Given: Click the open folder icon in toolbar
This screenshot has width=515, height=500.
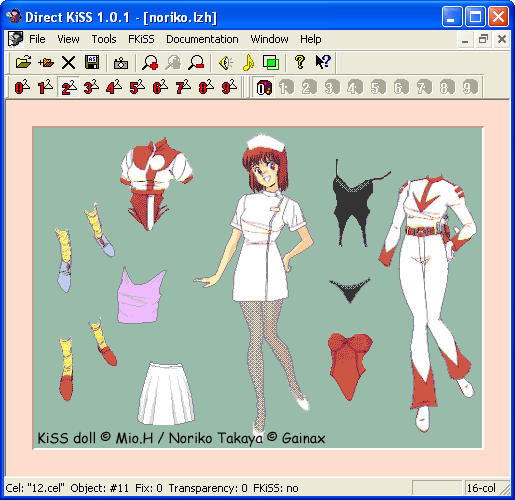Looking at the screenshot, I should pos(23,62).
